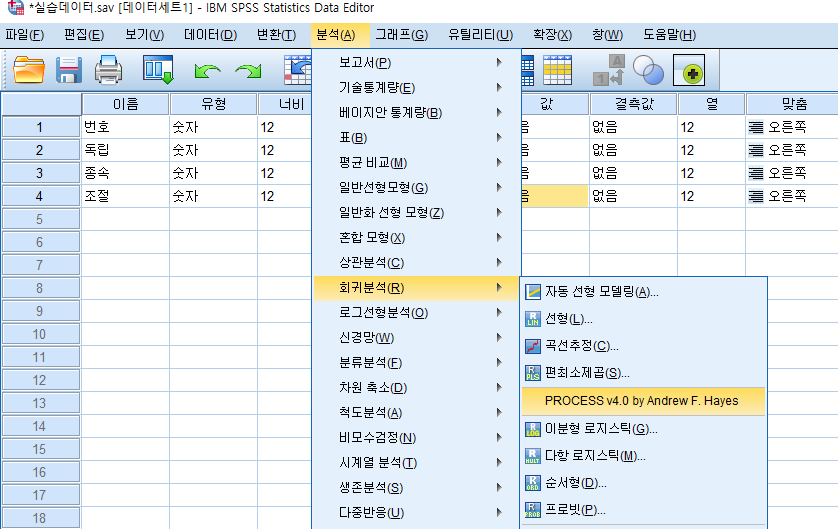Open the 유틸리티(U) menu
Viewport: 838px width, 529px height.
[x=480, y=35]
